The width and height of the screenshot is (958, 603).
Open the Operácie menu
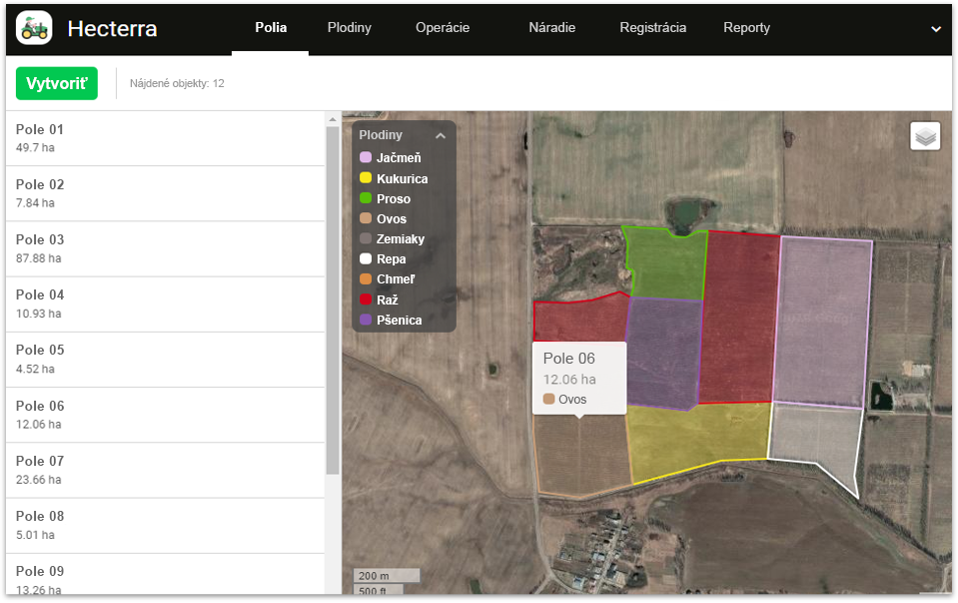point(442,28)
